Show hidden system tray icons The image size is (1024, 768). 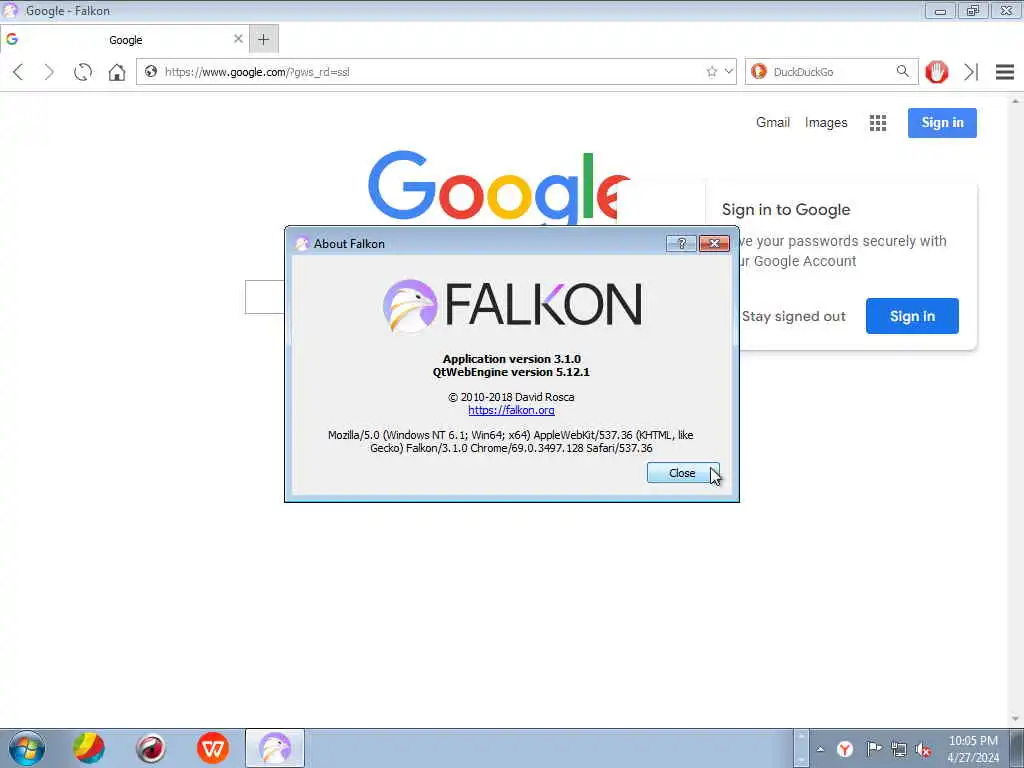[x=820, y=749]
